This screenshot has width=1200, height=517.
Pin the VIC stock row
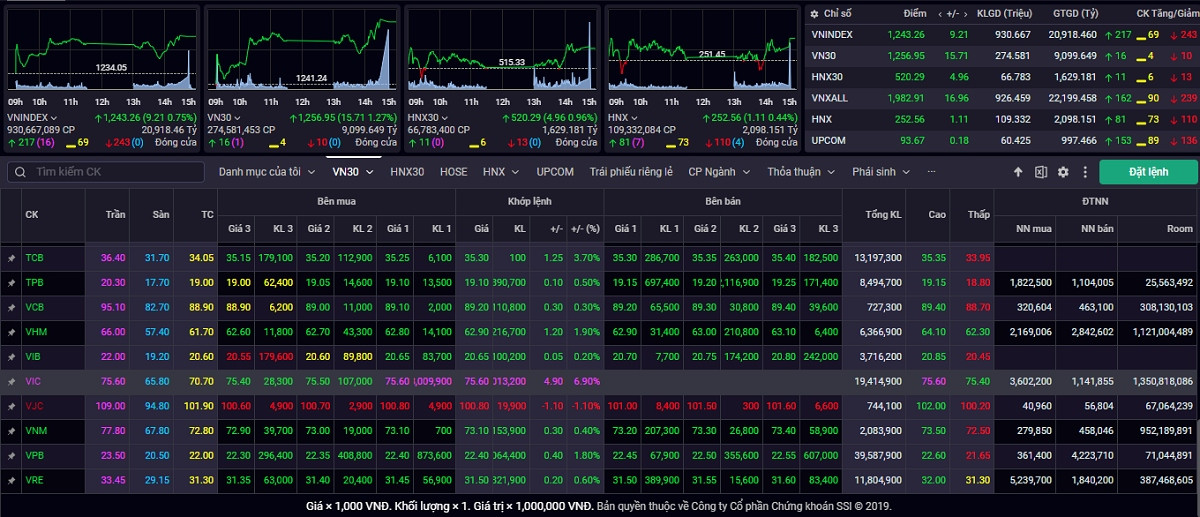11,381
